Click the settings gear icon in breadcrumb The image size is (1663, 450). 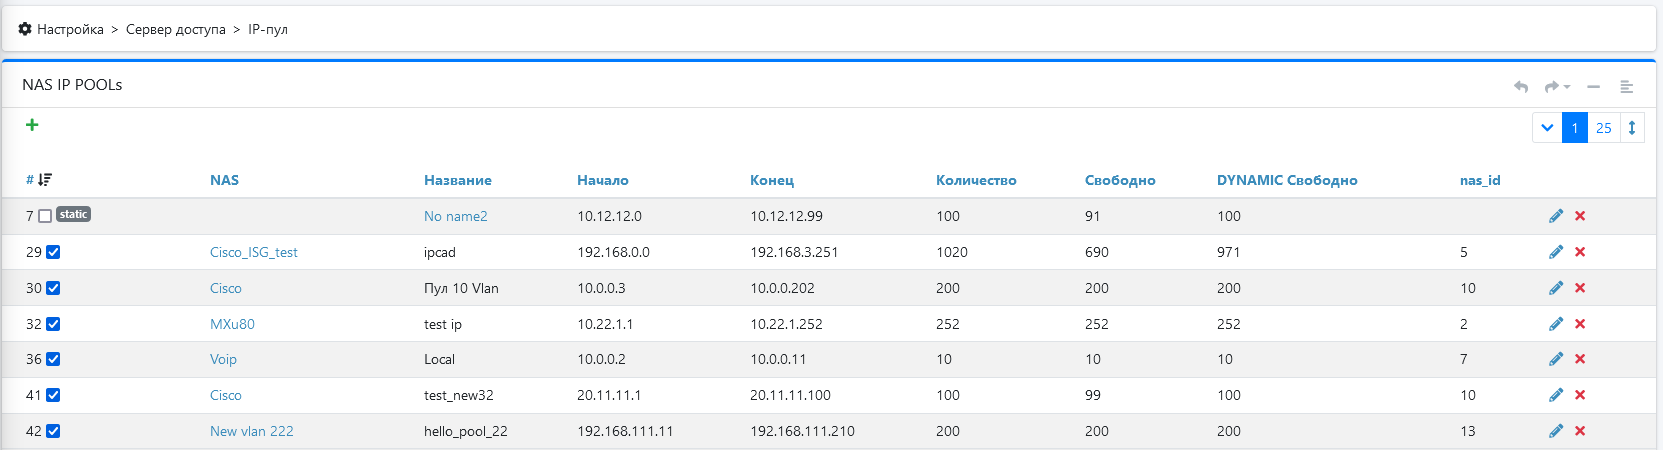click(x=25, y=29)
